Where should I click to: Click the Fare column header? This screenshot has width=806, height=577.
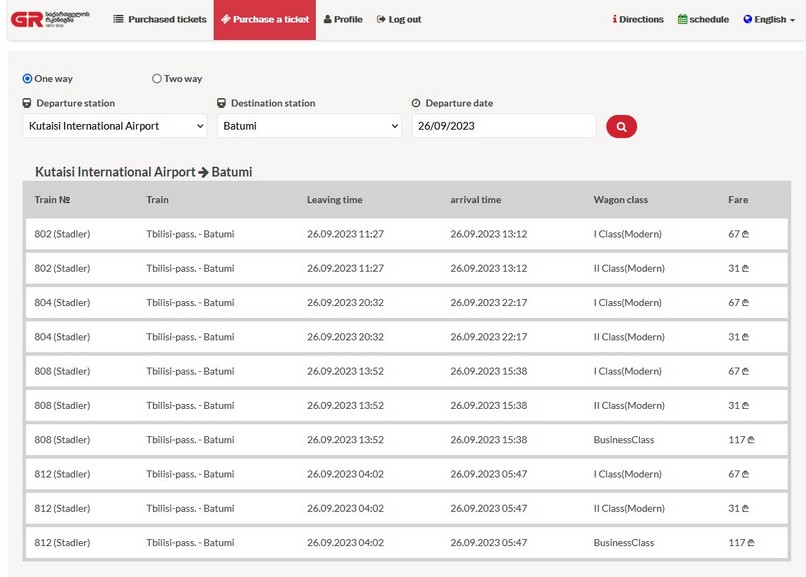(x=738, y=200)
